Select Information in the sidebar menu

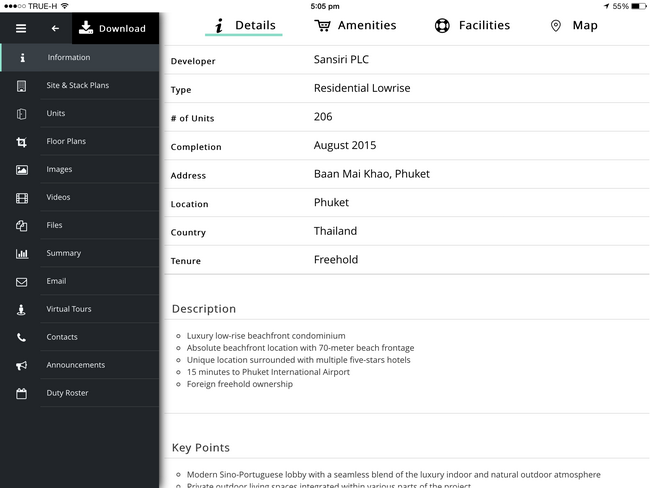point(80,58)
